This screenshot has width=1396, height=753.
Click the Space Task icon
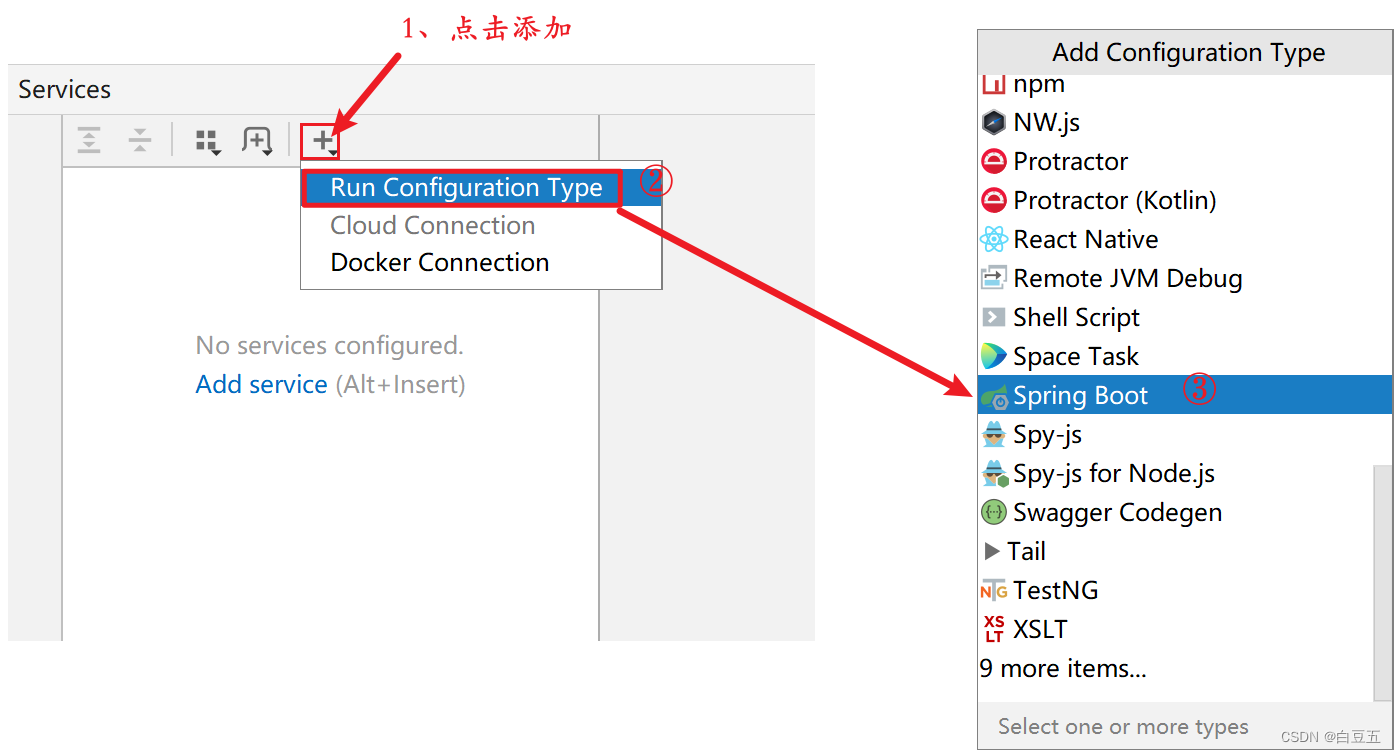point(993,356)
